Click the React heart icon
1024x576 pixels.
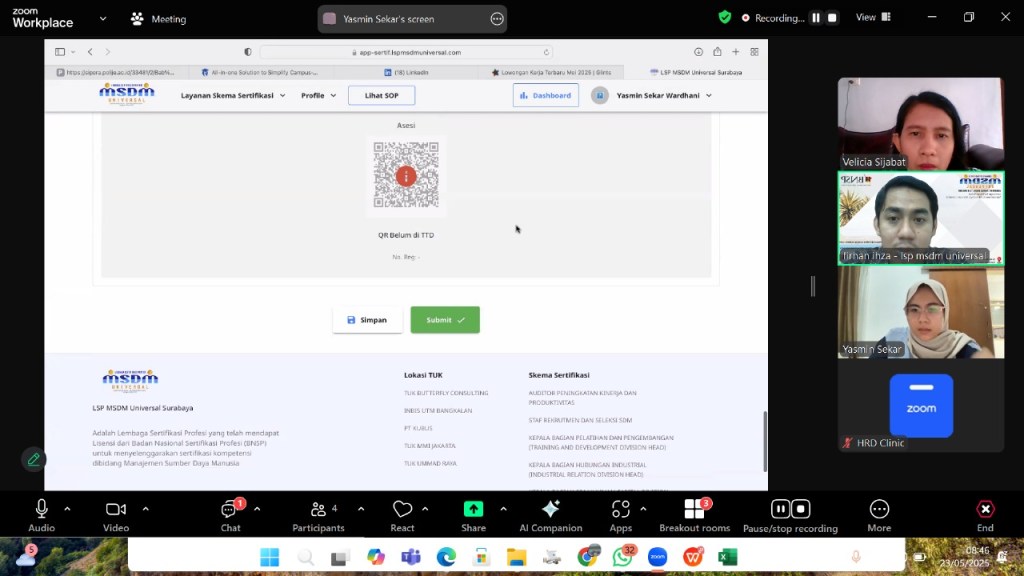point(402,511)
